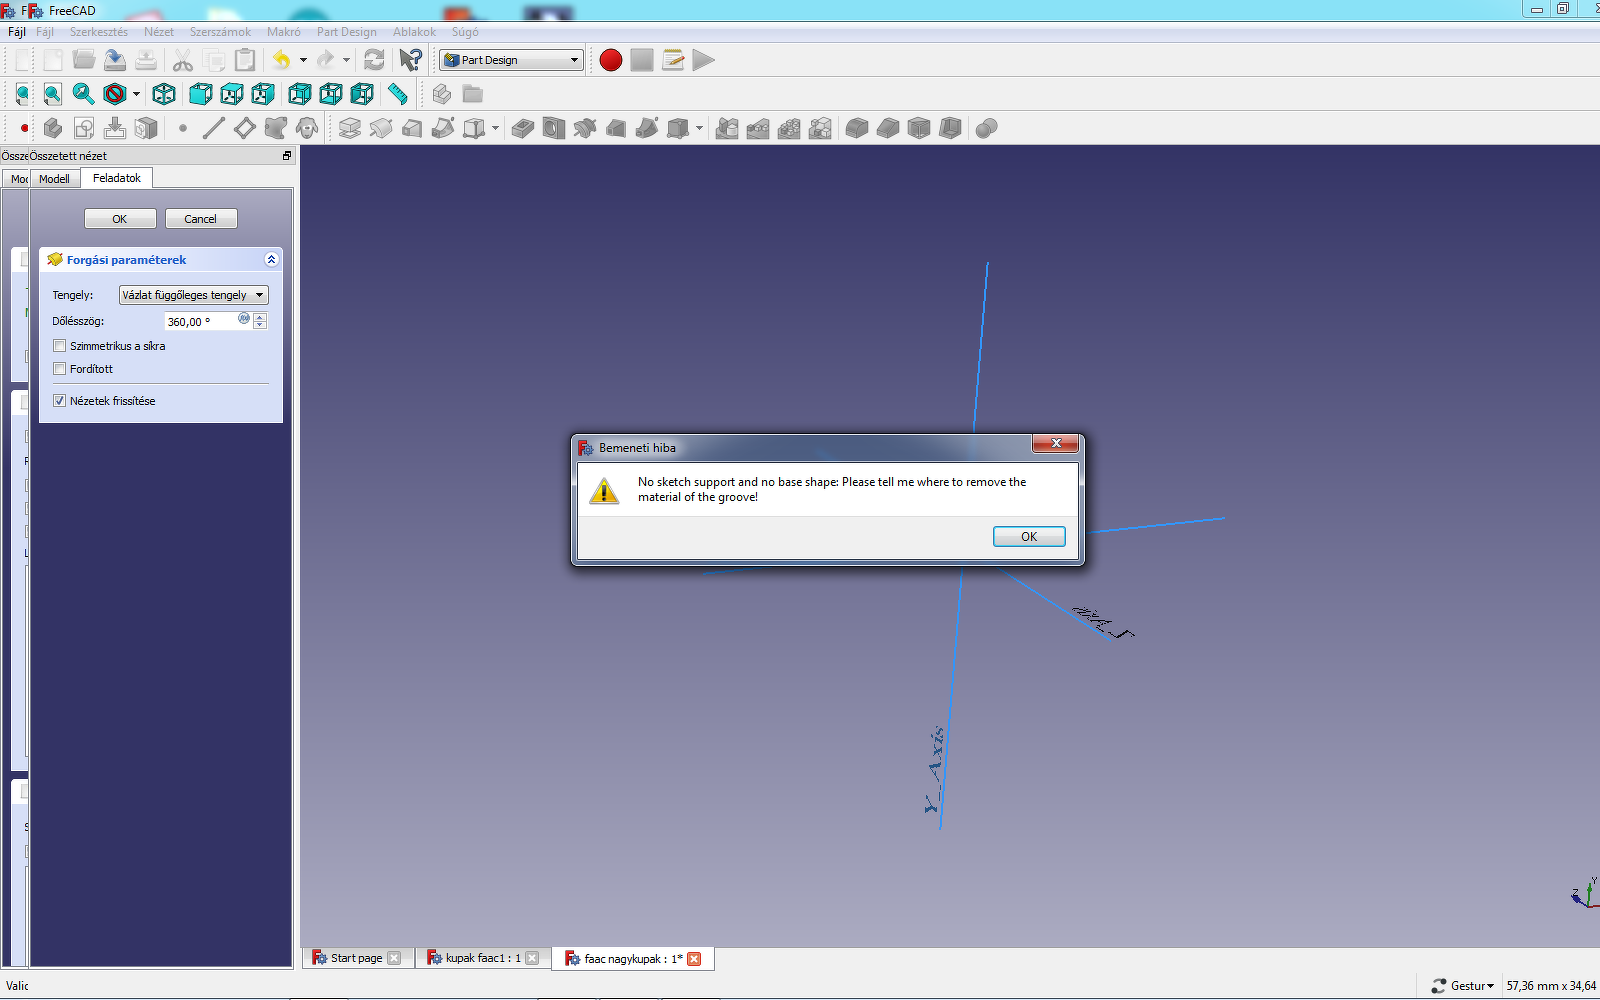Click the Create group folder icon
The width and height of the screenshot is (1600, 1000).
point(473,94)
